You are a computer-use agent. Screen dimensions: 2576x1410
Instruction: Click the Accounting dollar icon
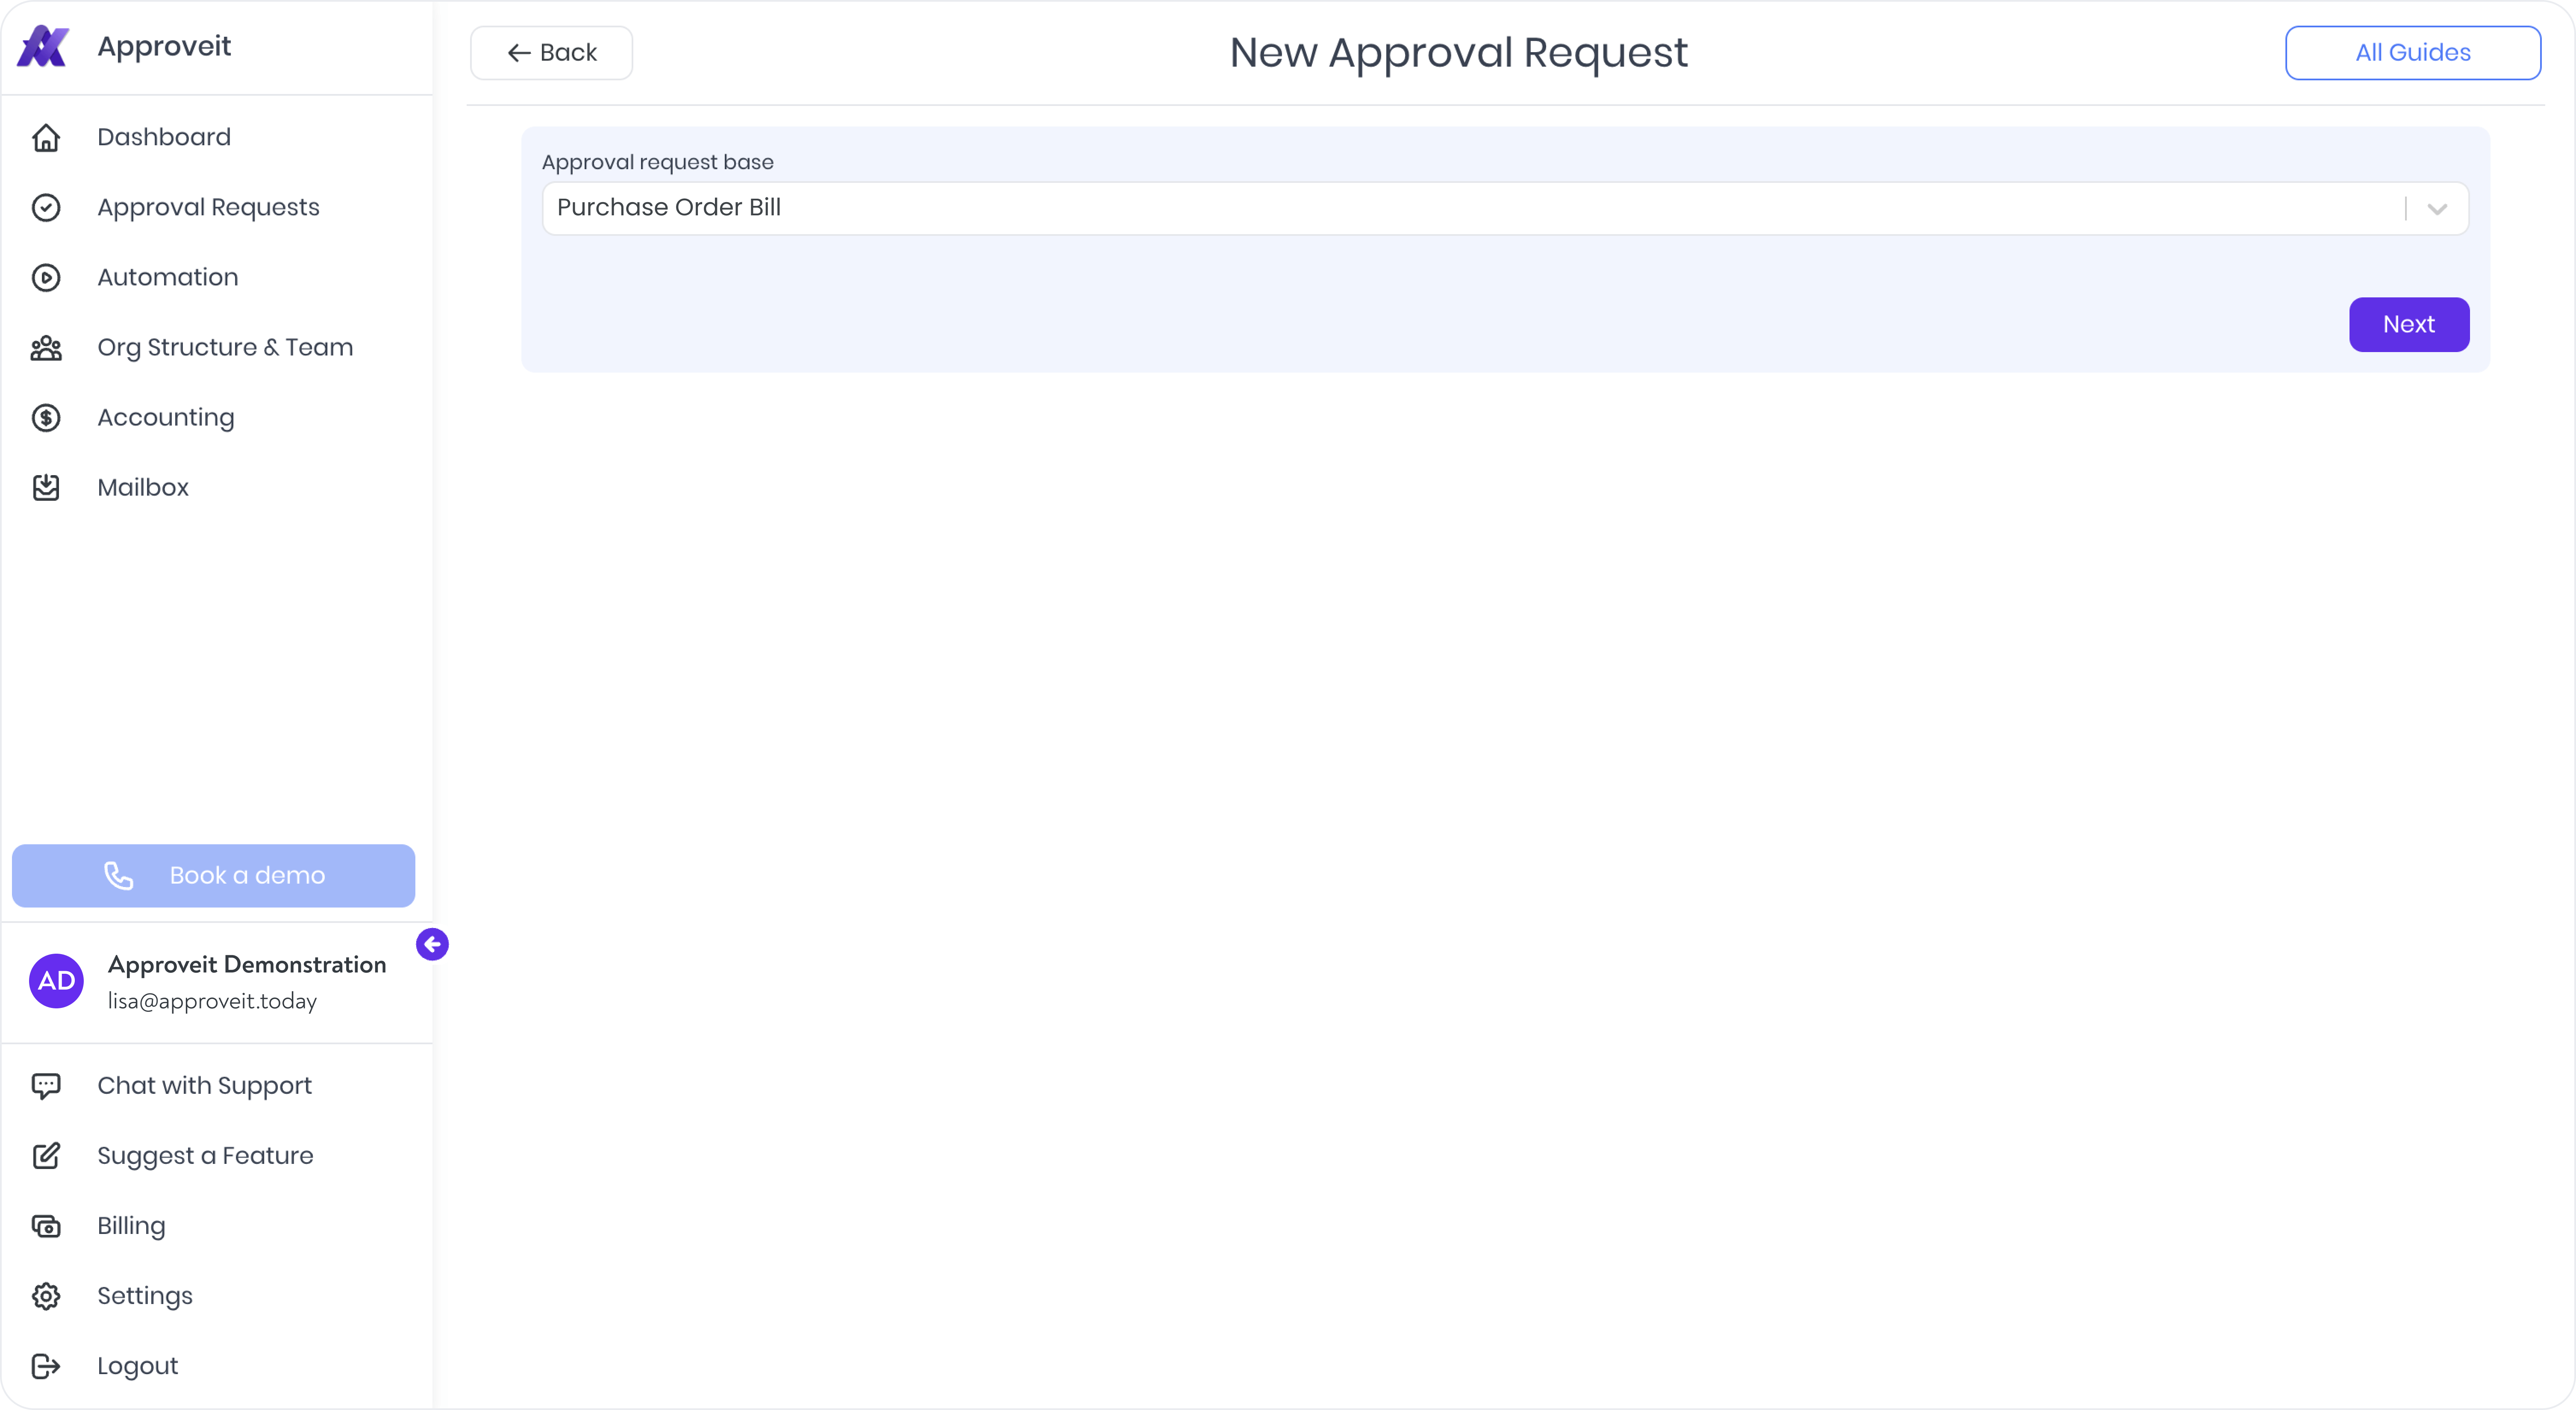click(46, 417)
